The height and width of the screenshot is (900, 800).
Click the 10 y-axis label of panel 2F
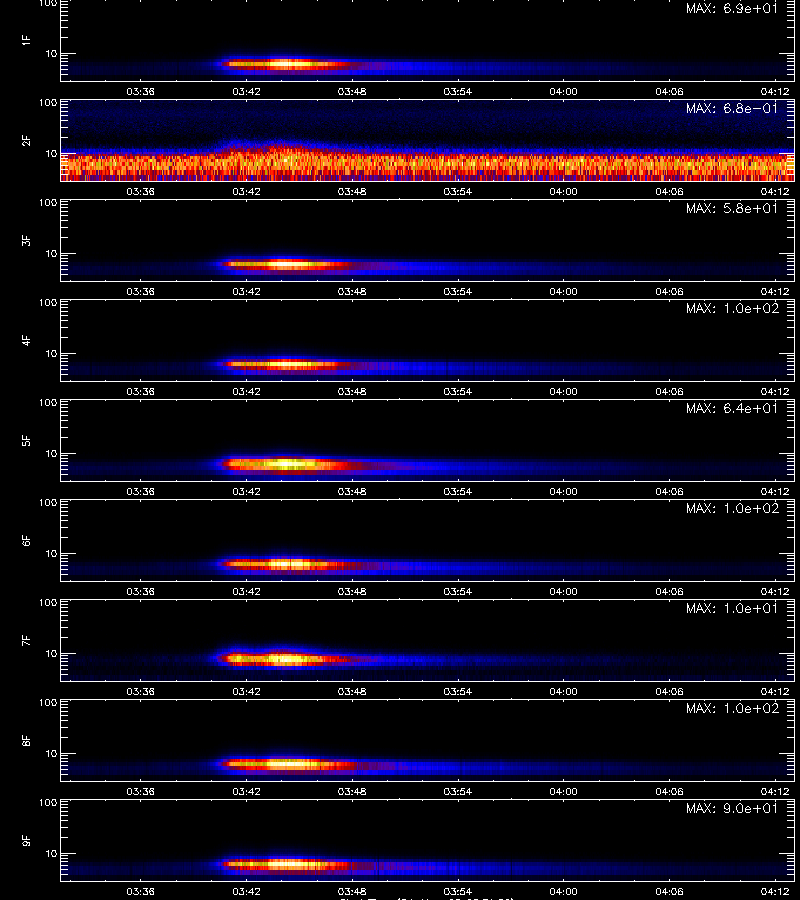coord(51,153)
